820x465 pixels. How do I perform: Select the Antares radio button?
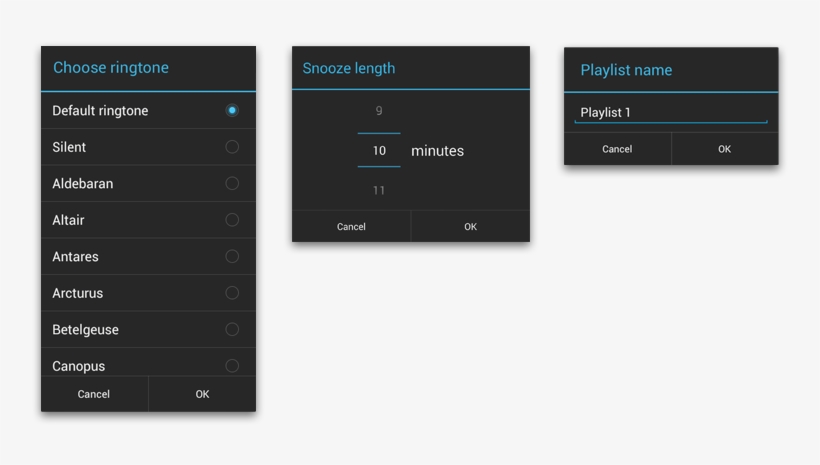[232, 256]
